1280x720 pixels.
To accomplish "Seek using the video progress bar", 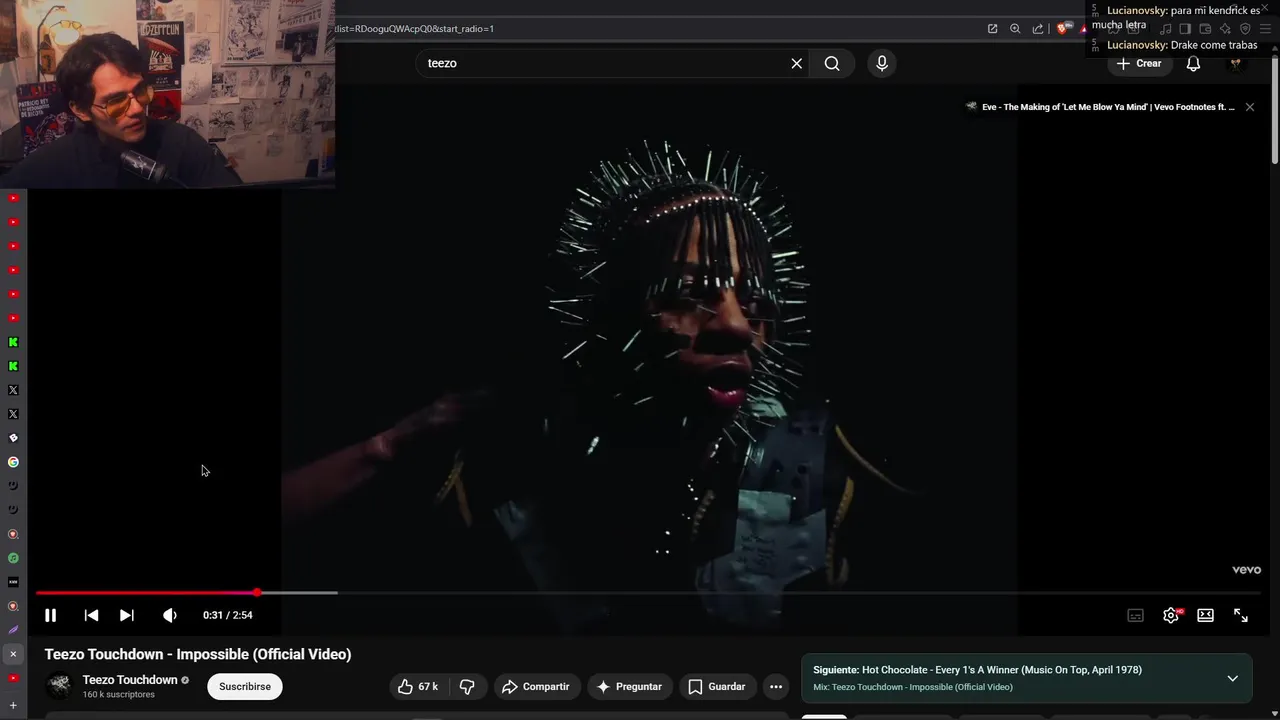I will [x=648, y=593].
